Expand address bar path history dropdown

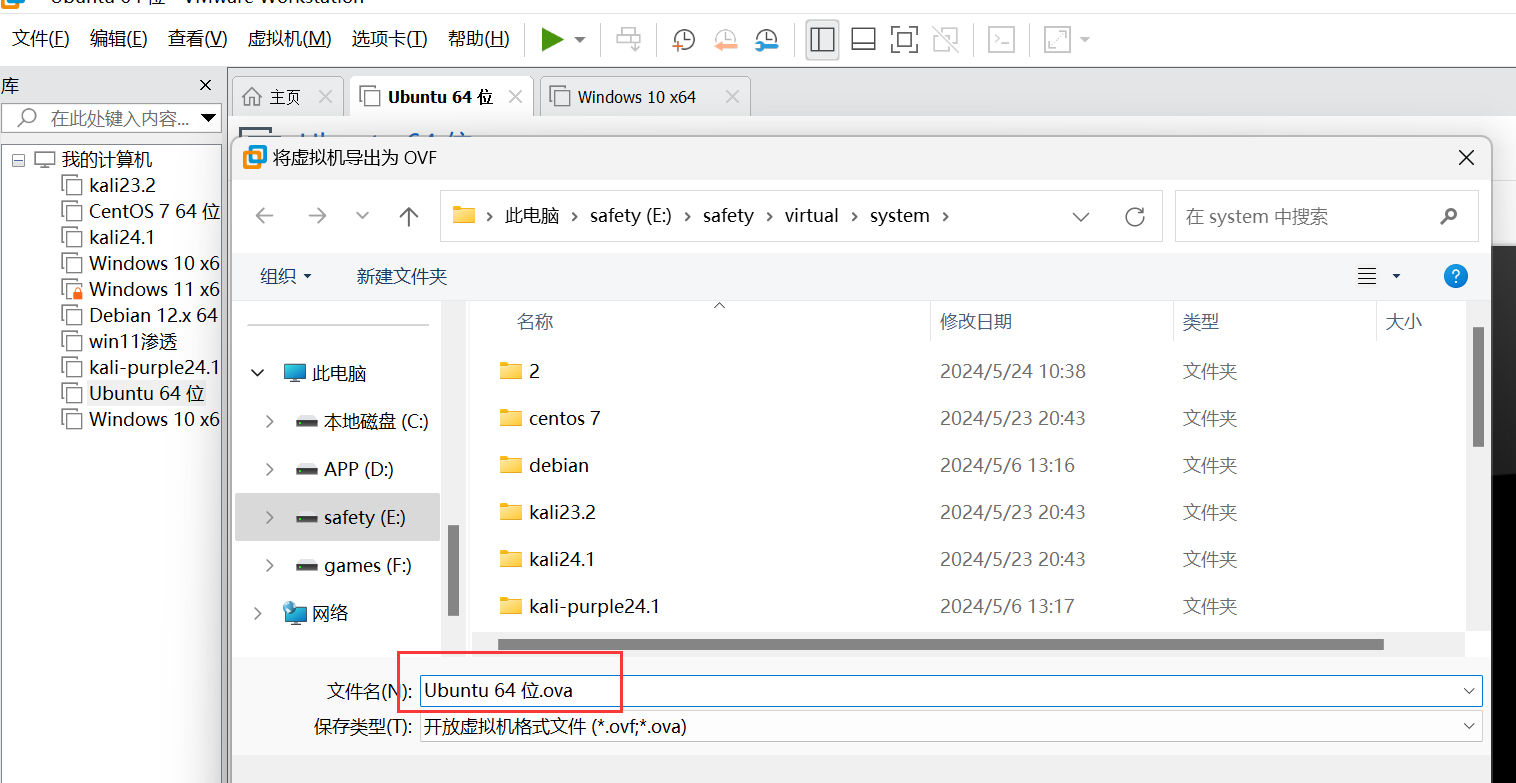pos(1081,216)
